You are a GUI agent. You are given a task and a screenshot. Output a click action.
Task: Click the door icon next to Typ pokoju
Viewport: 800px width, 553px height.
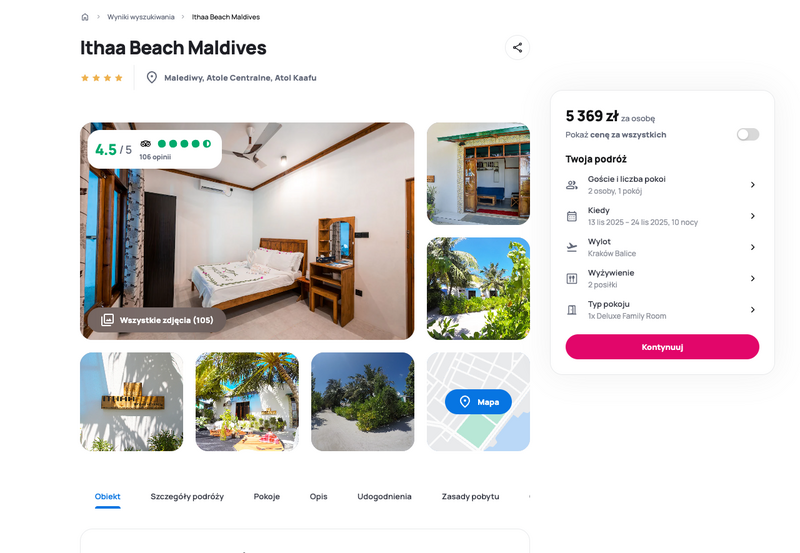(x=572, y=310)
